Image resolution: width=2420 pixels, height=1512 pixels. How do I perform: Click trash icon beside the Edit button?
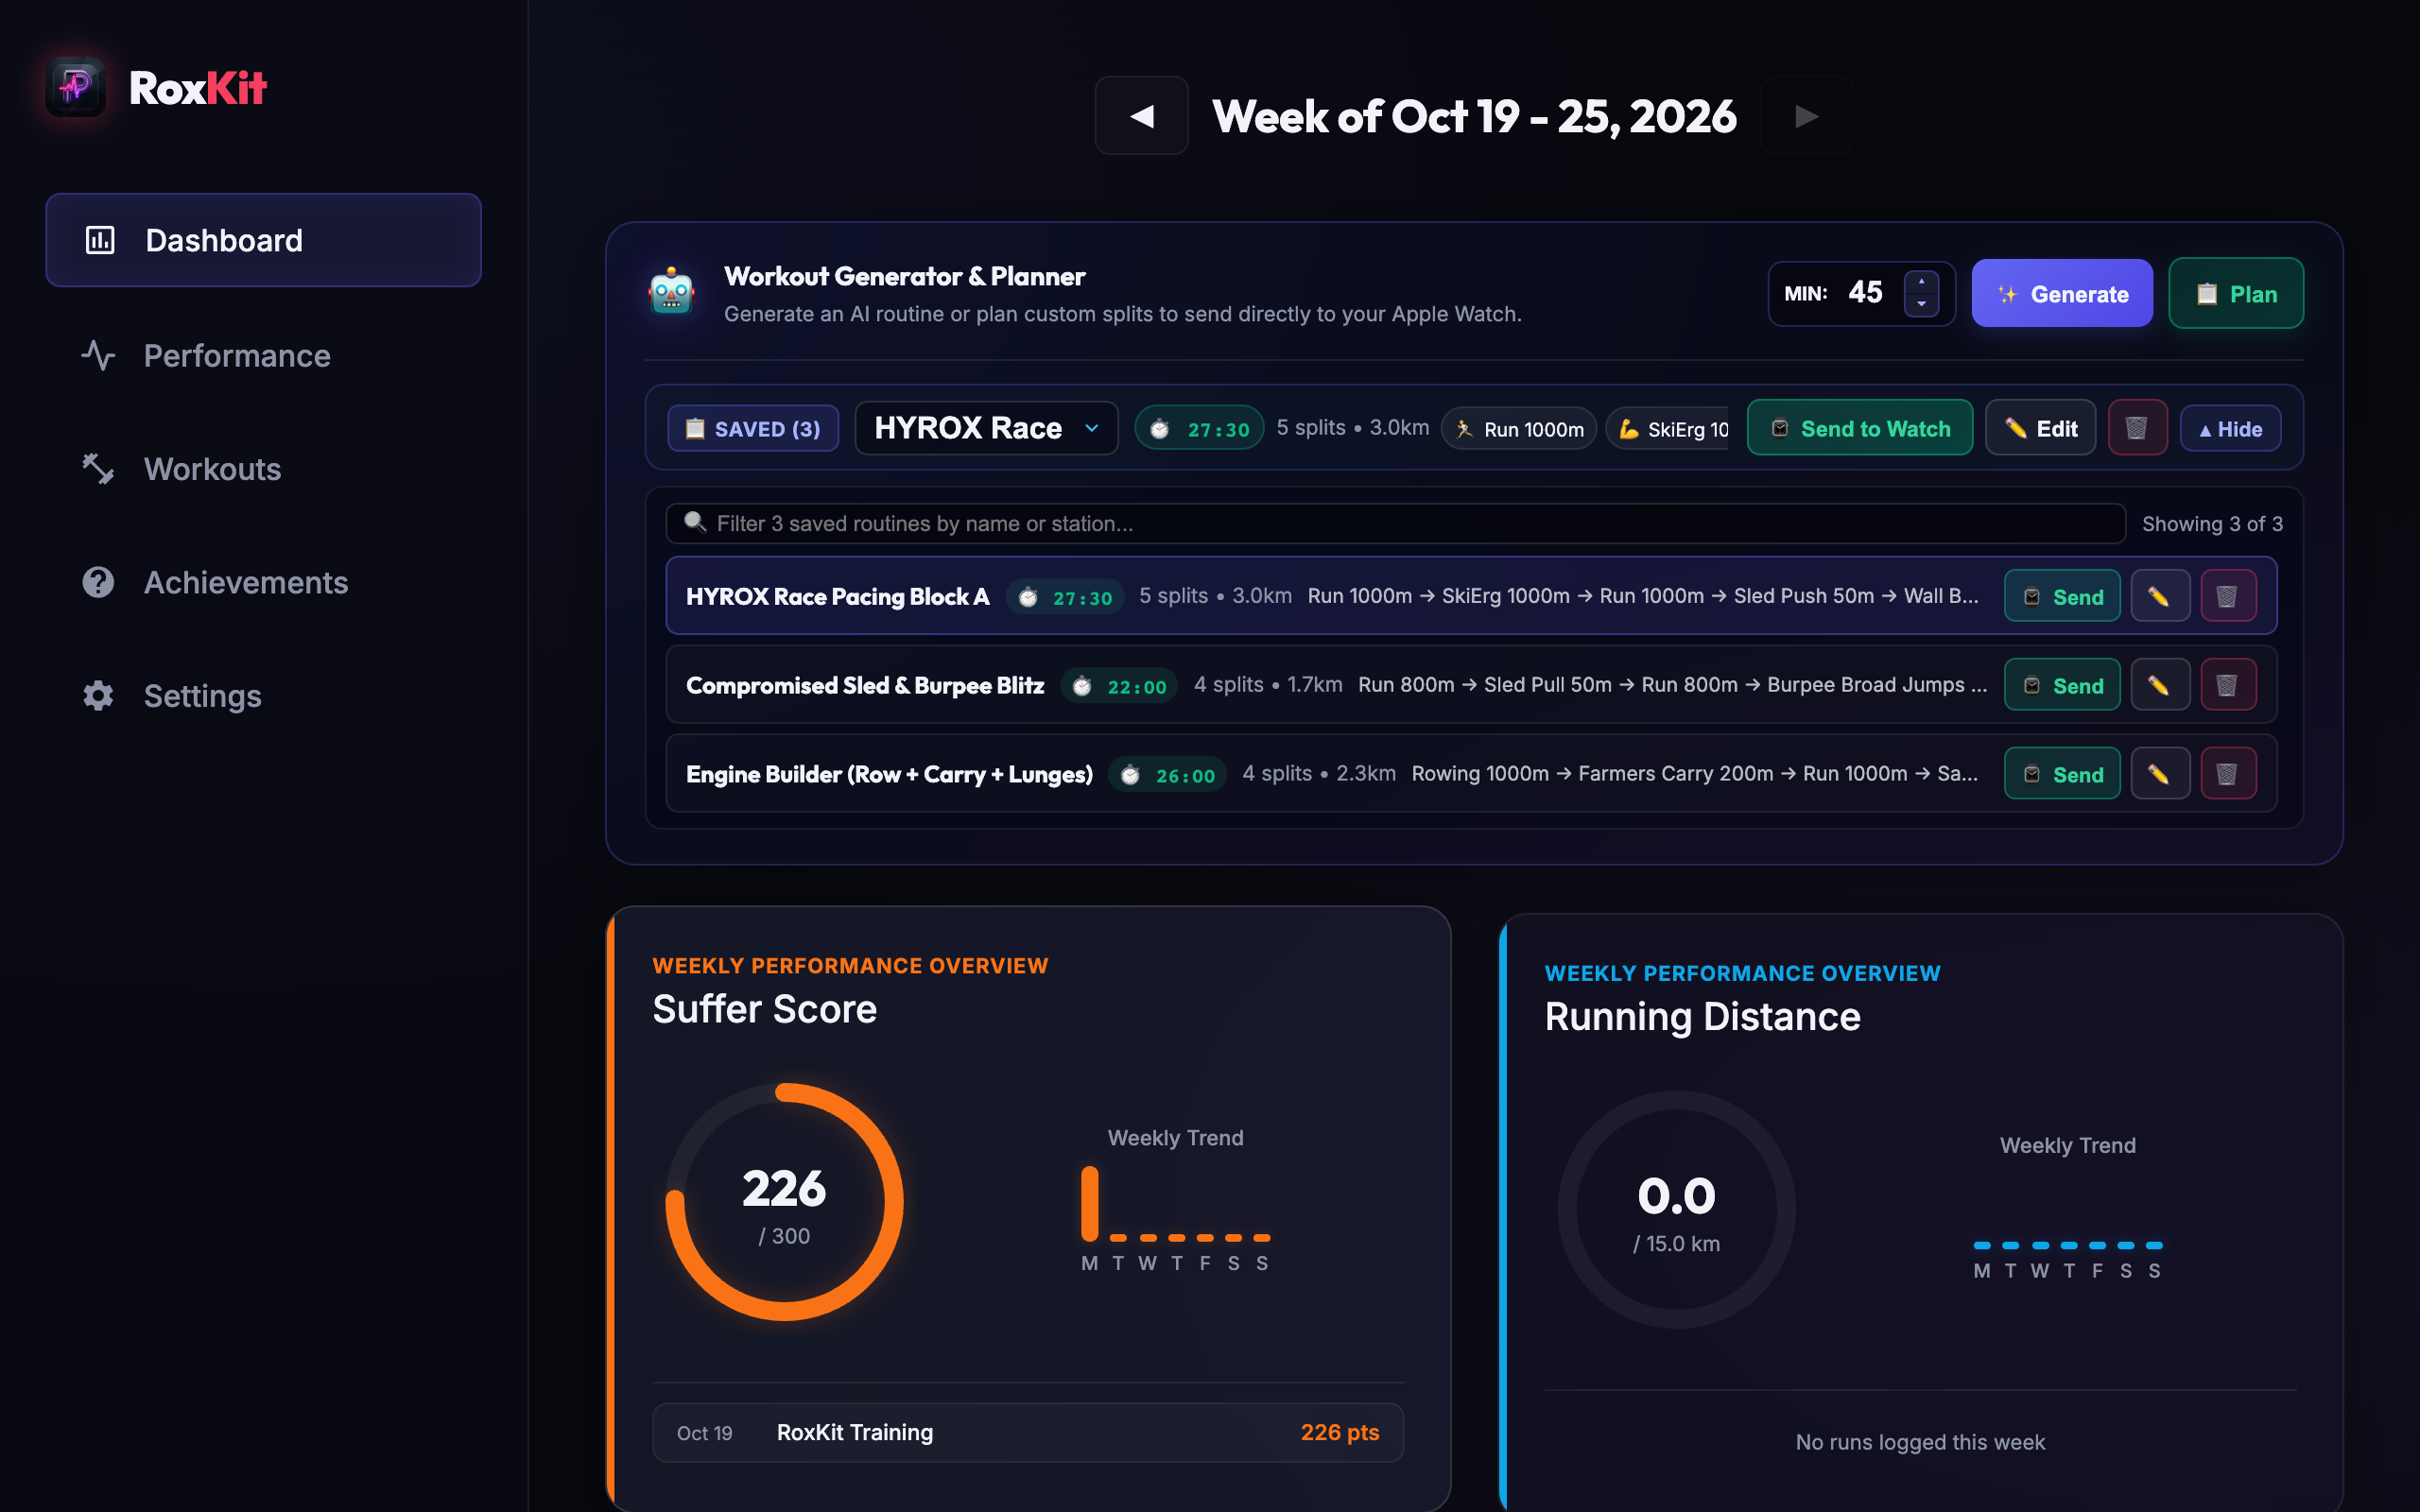point(2137,428)
